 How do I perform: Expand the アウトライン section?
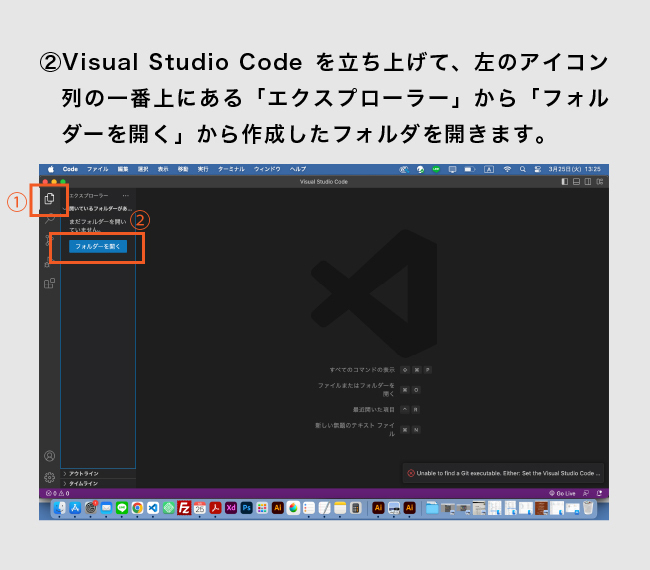(98, 473)
